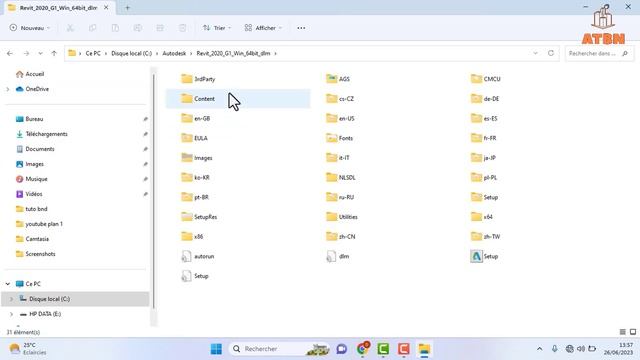This screenshot has width=640, height=360.
Task: Open the fr-FR folder
Action: (x=484, y=138)
